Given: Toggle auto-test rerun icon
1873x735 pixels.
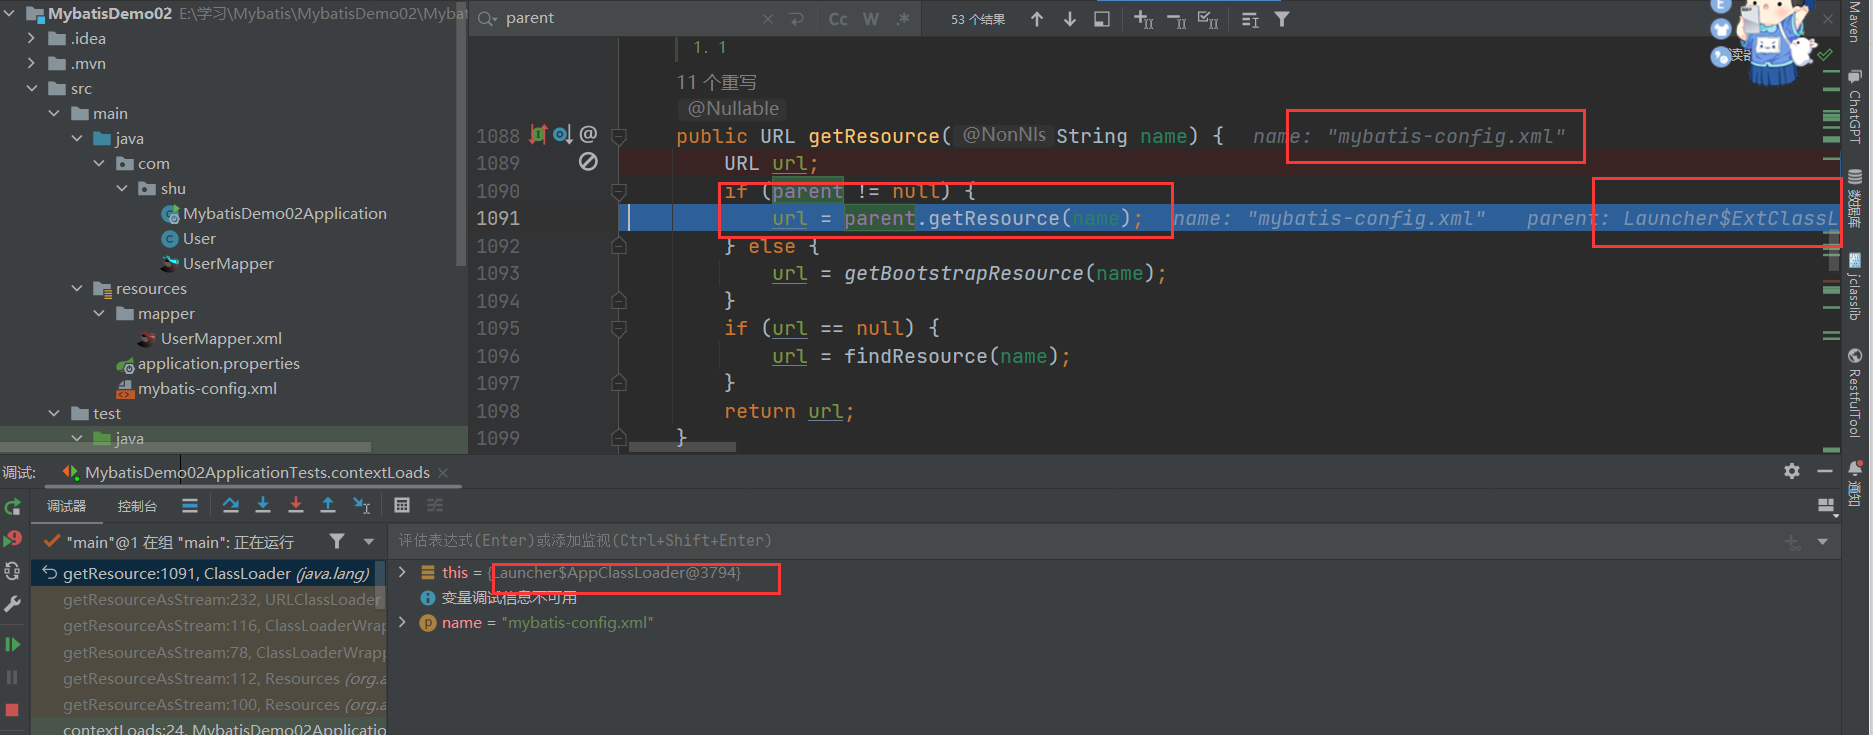Looking at the screenshot, I should click(13, 571).
